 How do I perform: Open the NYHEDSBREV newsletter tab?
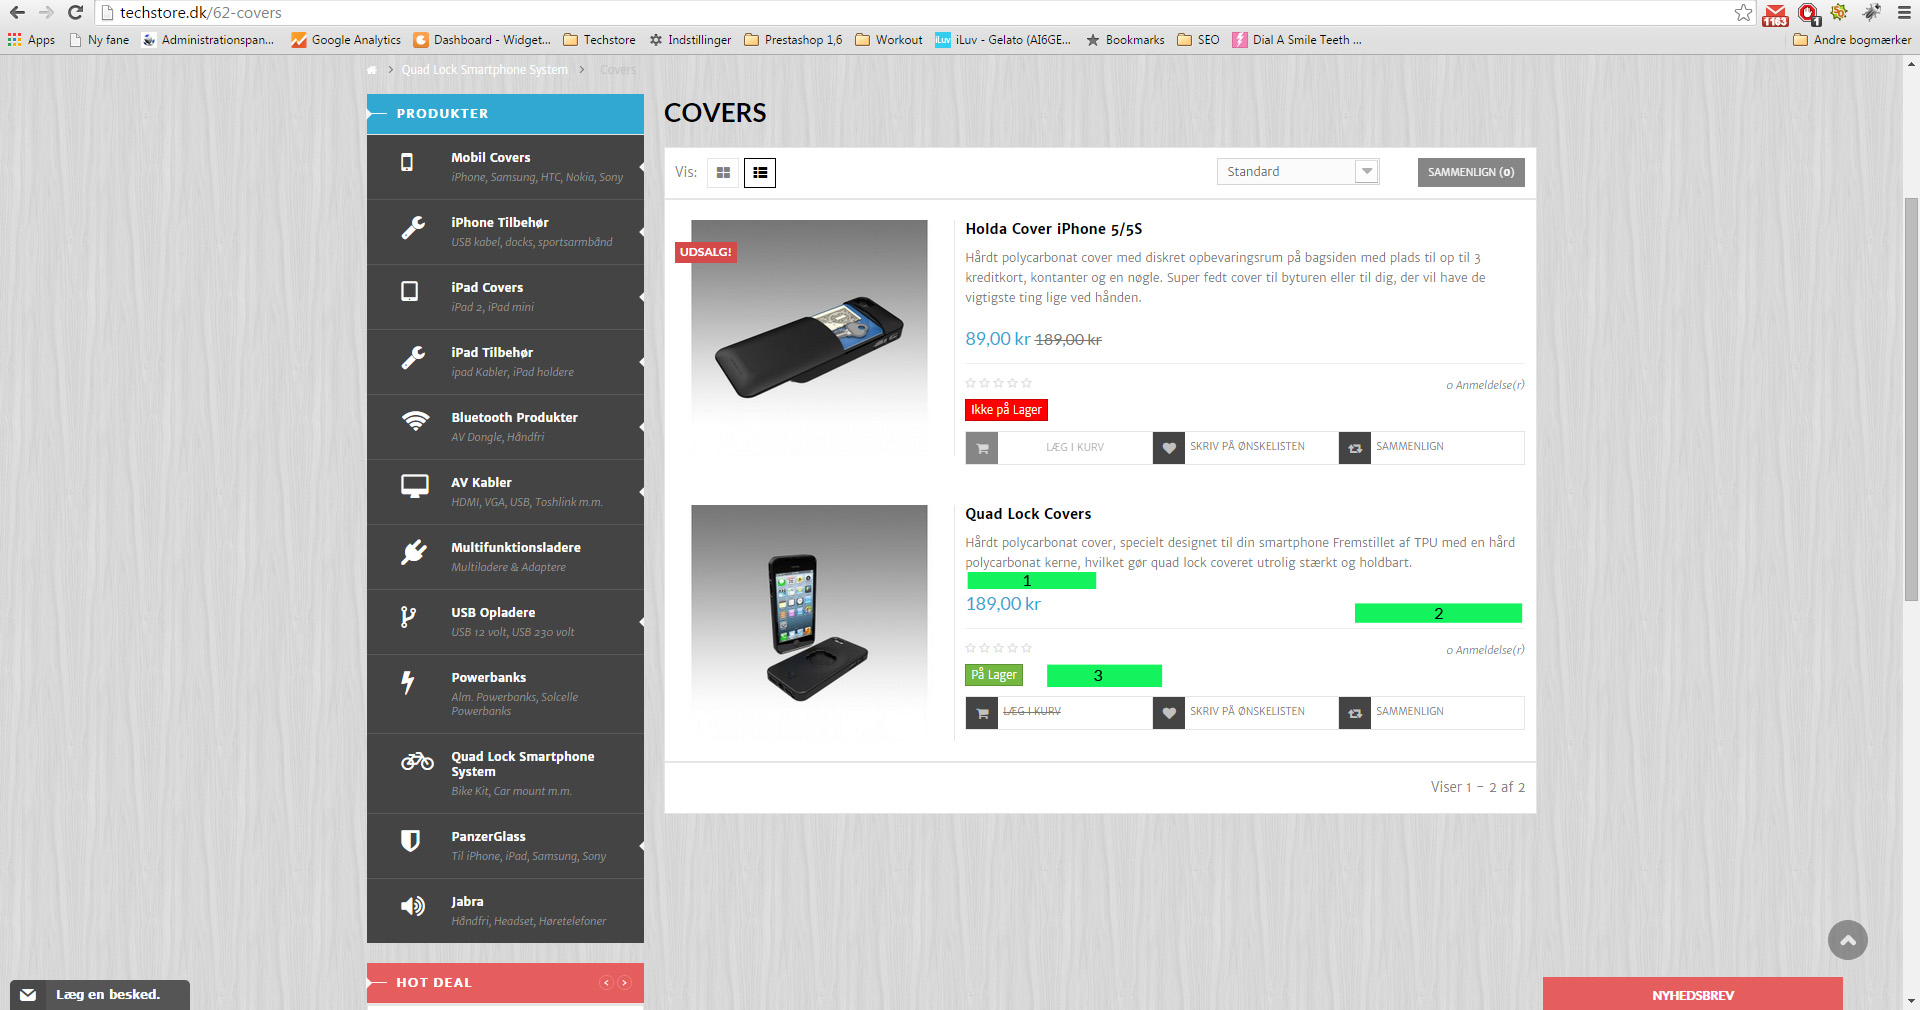[1693, 994]
